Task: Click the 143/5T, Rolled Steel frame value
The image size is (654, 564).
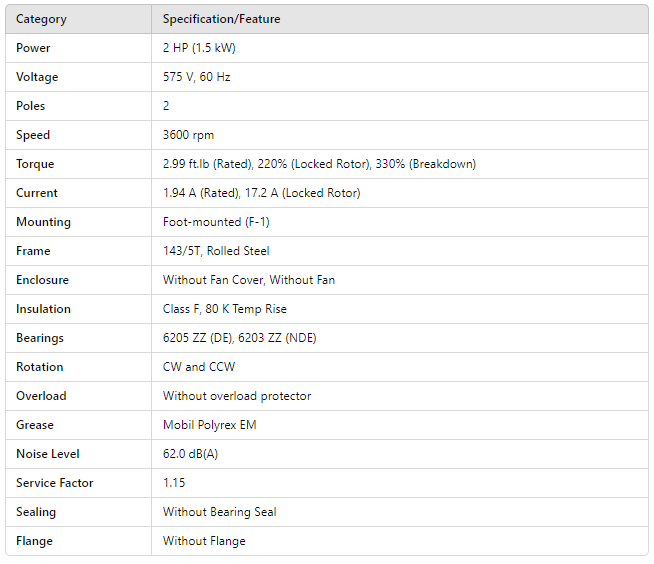Action: pos(216,251)
